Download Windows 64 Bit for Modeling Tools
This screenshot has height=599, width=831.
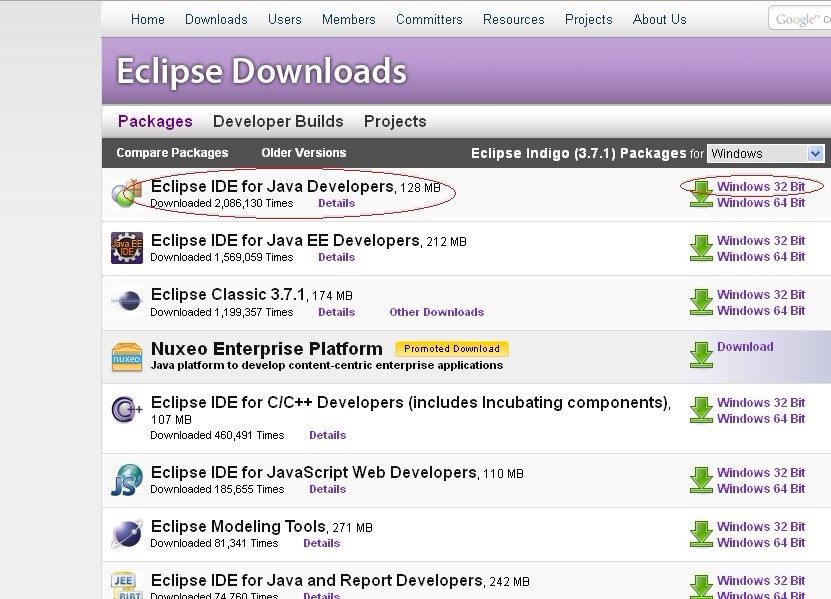pyautogui.click(x=761, y=543)
